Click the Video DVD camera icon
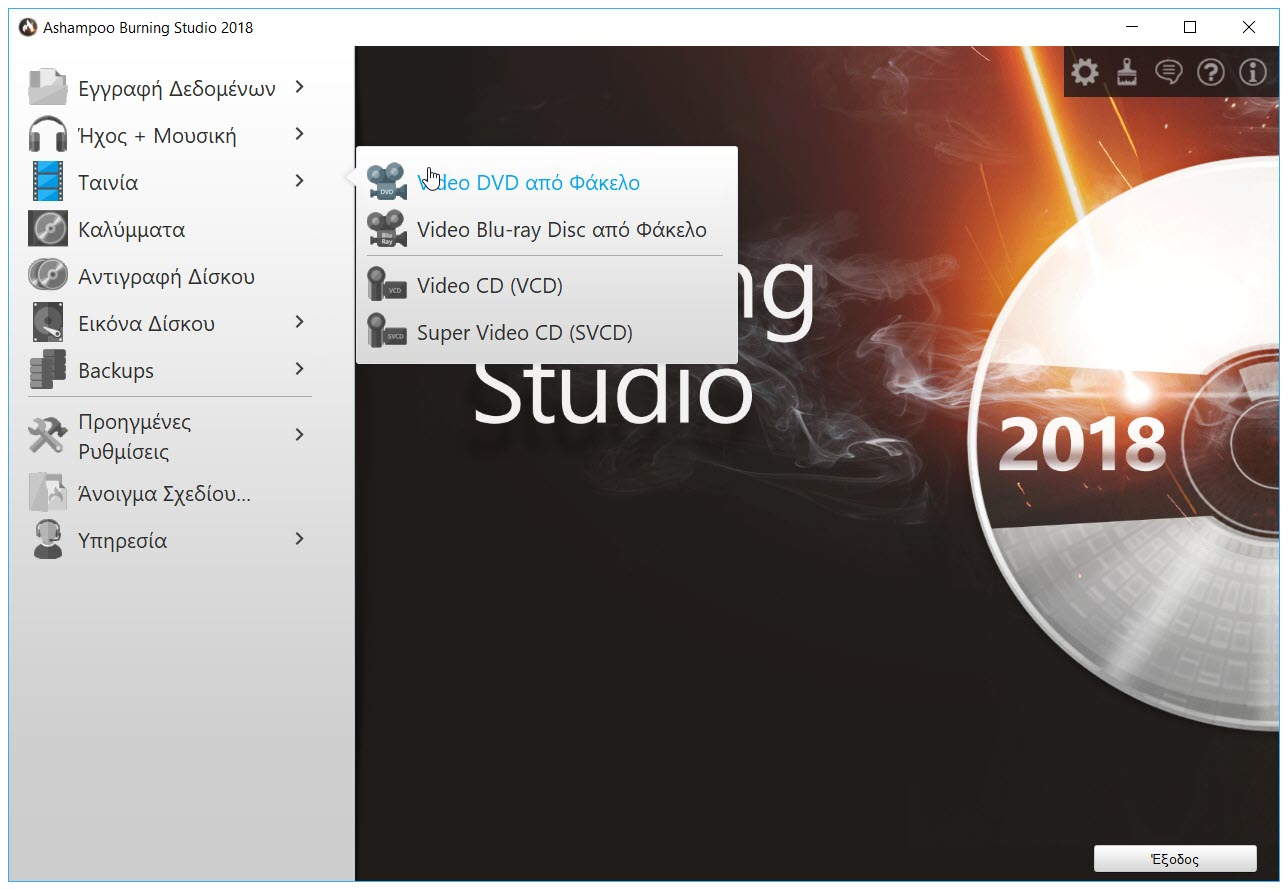1288x890 pixels. tap(387, 182)
